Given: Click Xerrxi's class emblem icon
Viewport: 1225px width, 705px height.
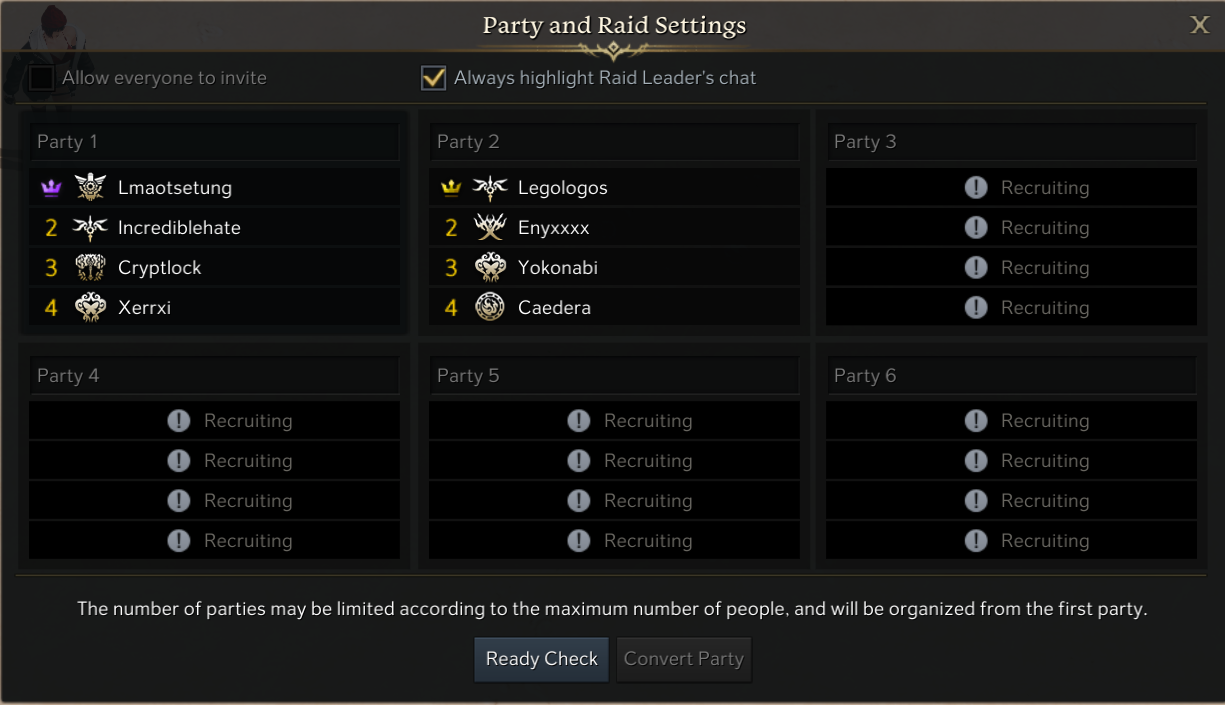Looking at the screenshot, I should pyautogui.click(x=90, y=308).
